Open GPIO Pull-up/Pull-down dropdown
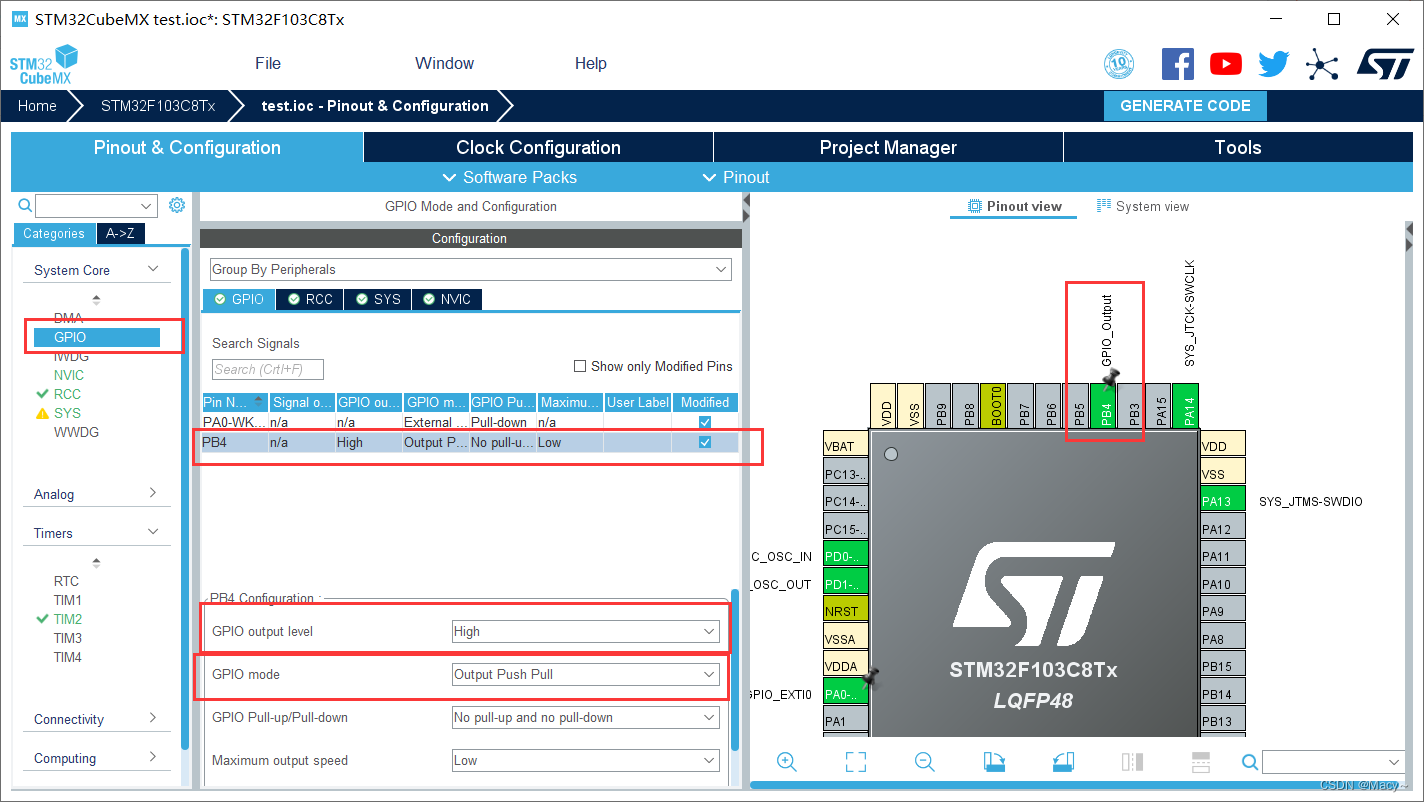This screenshot has height=802, width=1424. coord(585,718)
